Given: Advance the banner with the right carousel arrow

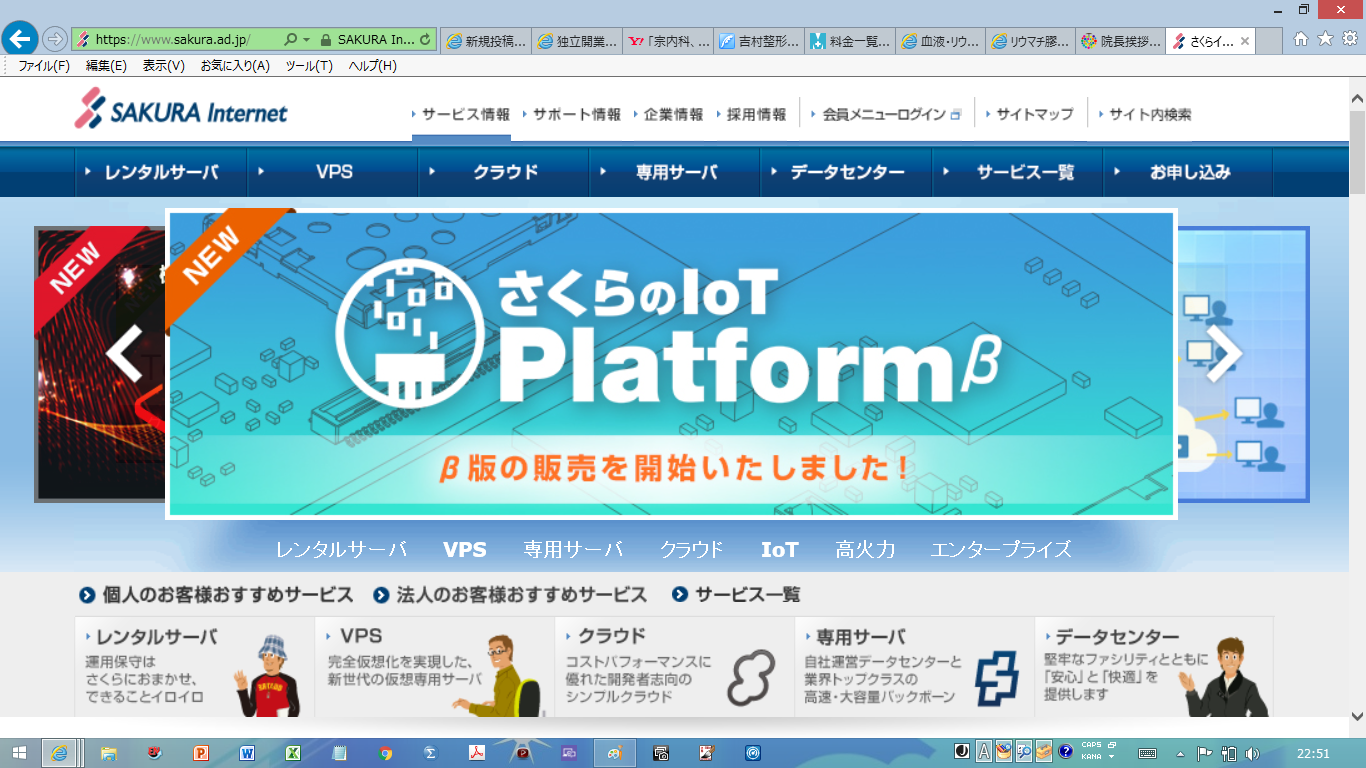Looking at the screenshot, I should (x=1222, y=353).
